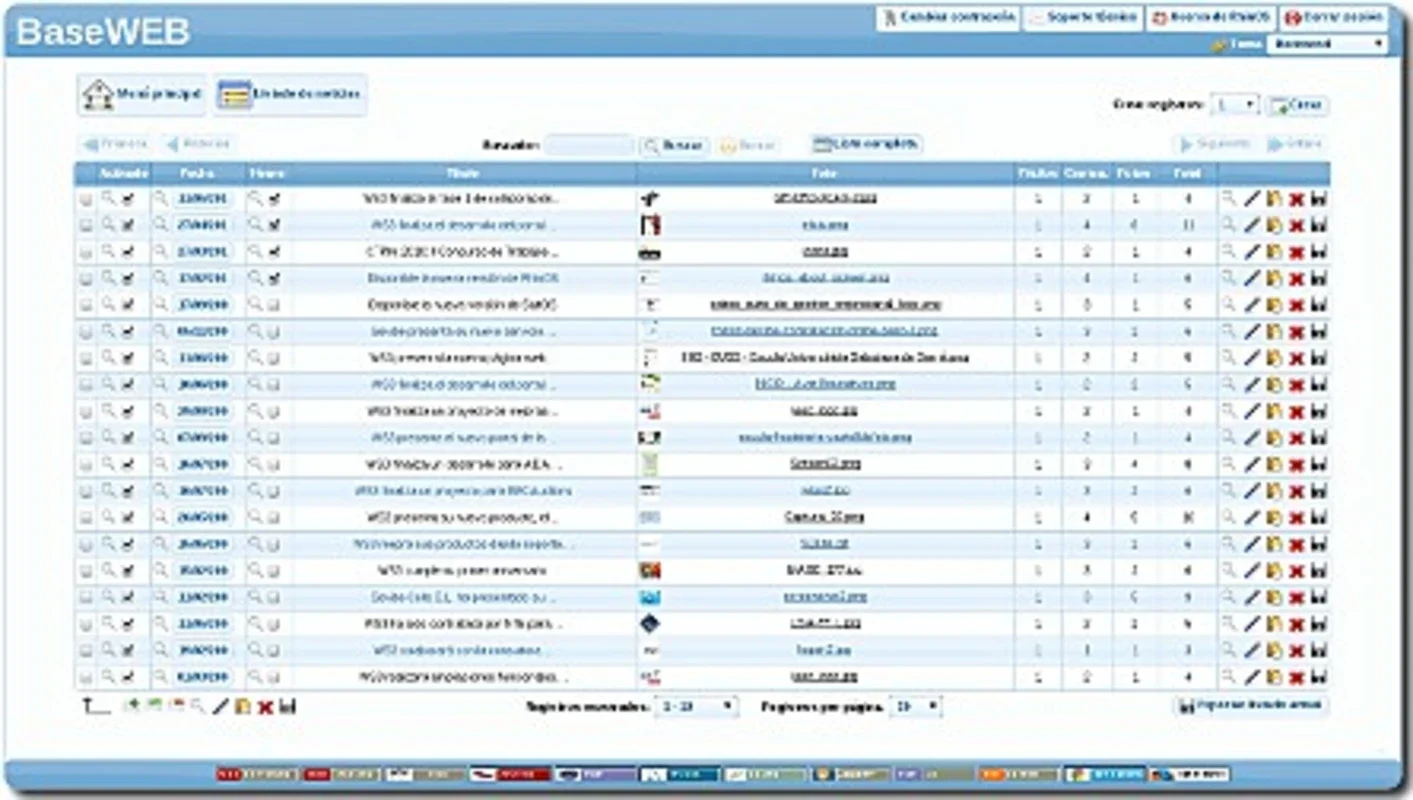Open the Registros por página dropdown
Viewport: 1413px width, 800px height.
coord(915,706)
